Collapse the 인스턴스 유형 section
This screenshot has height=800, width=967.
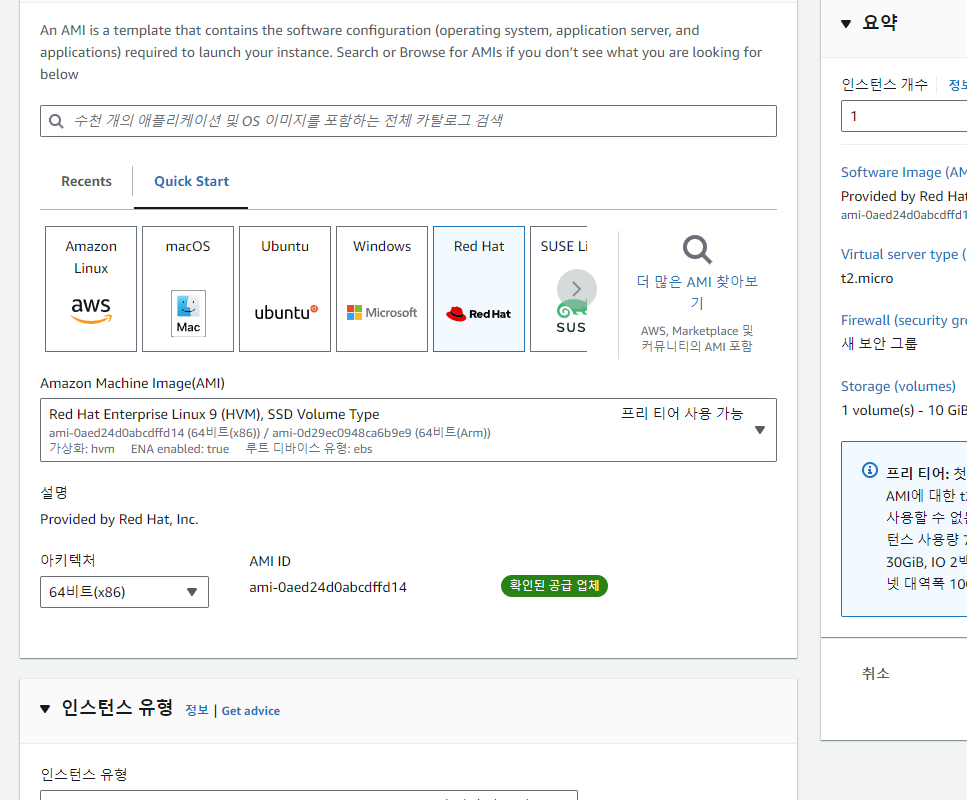coord(45,709)
